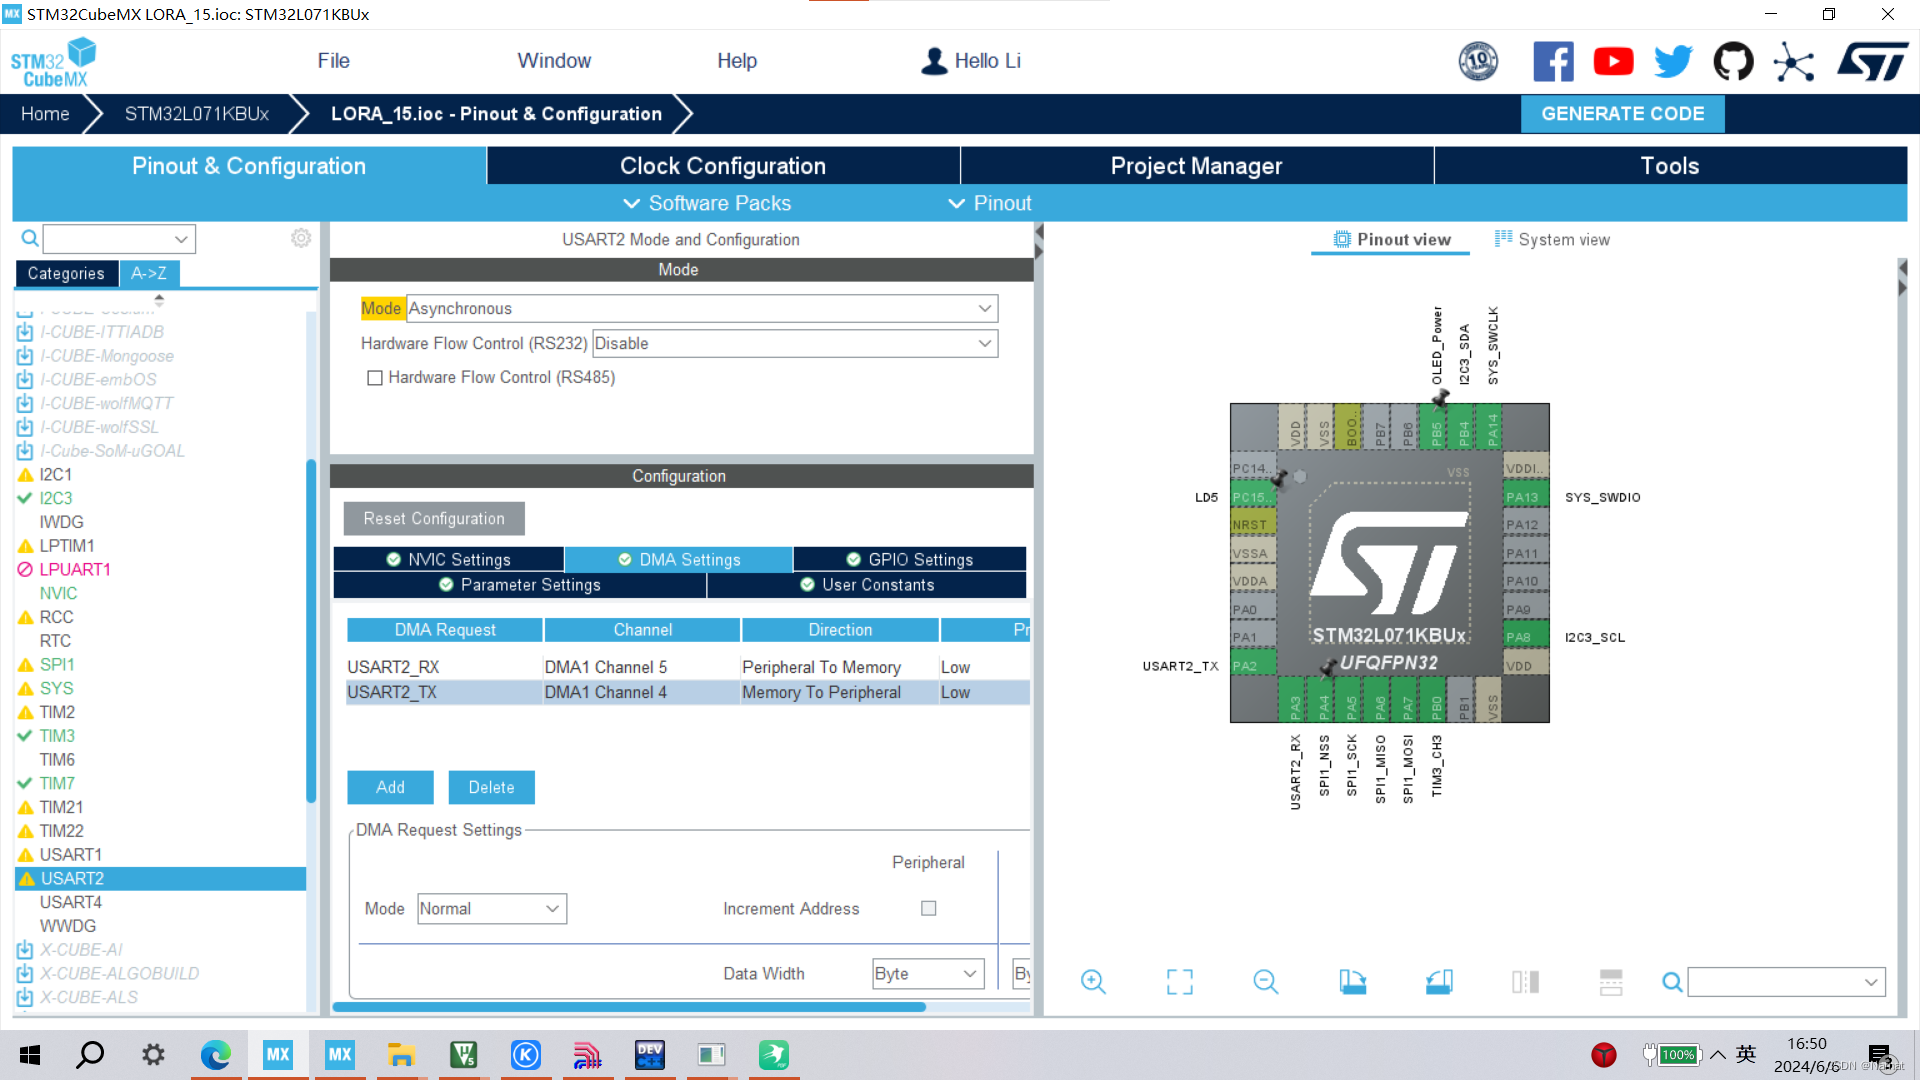Click the zoom out magnifier icon
This screenshot has height=1080, width=1920.
click(1265, 981)
